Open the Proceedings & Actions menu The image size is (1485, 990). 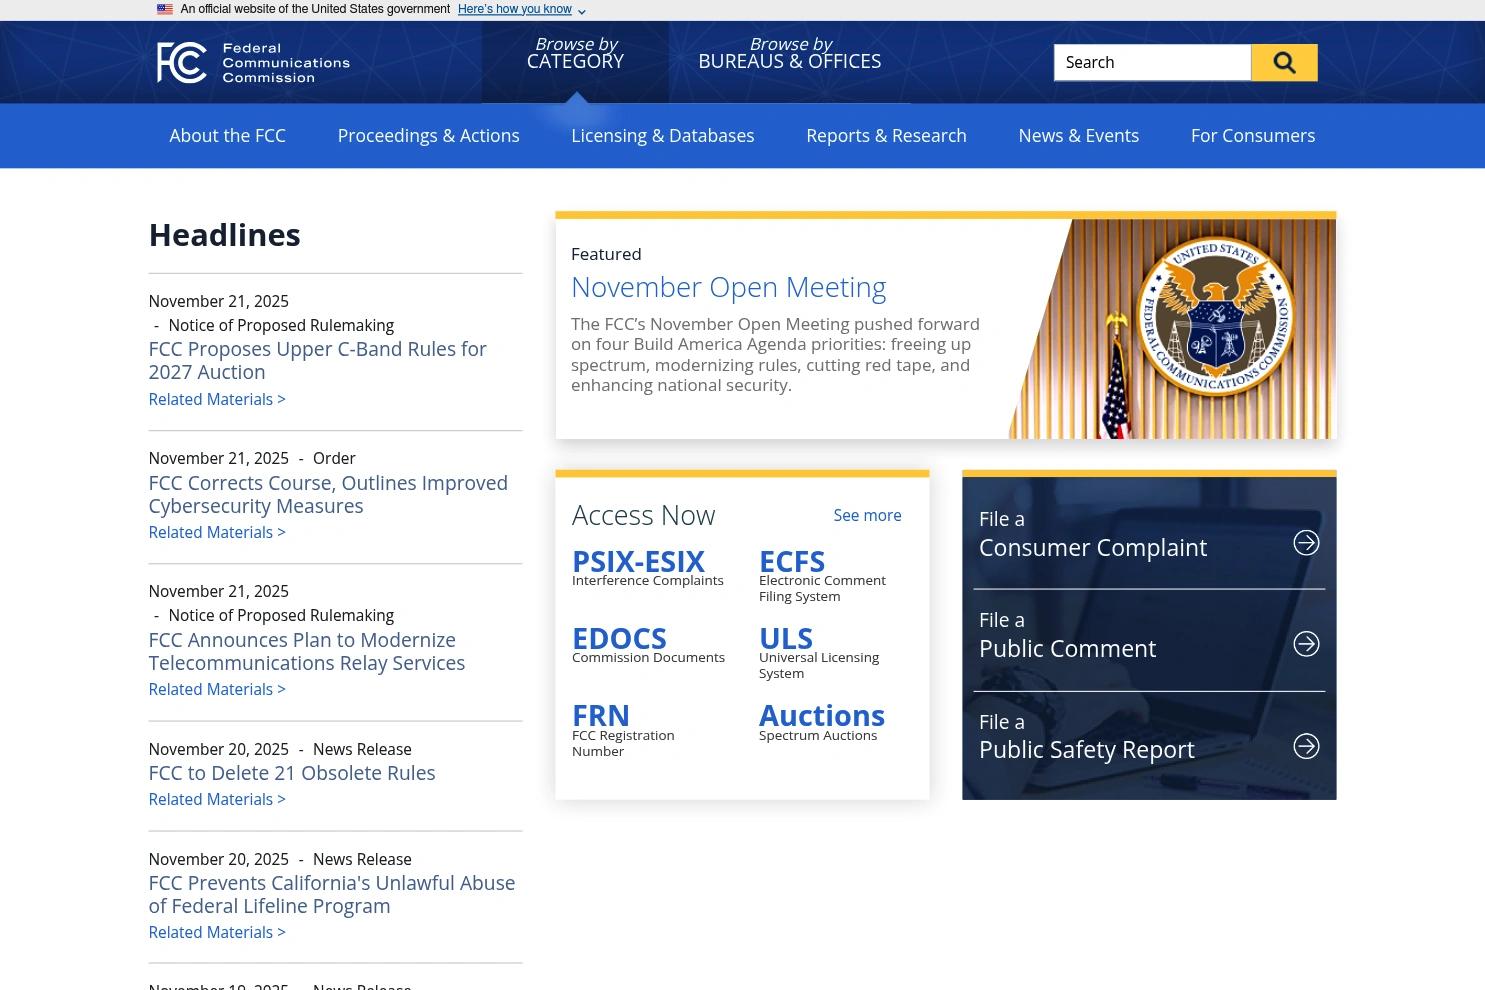click(428, 135)
